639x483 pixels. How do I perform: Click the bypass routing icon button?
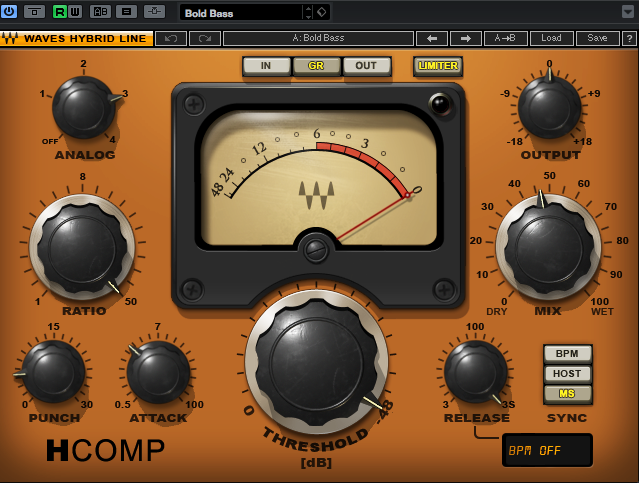click(34, 12)
